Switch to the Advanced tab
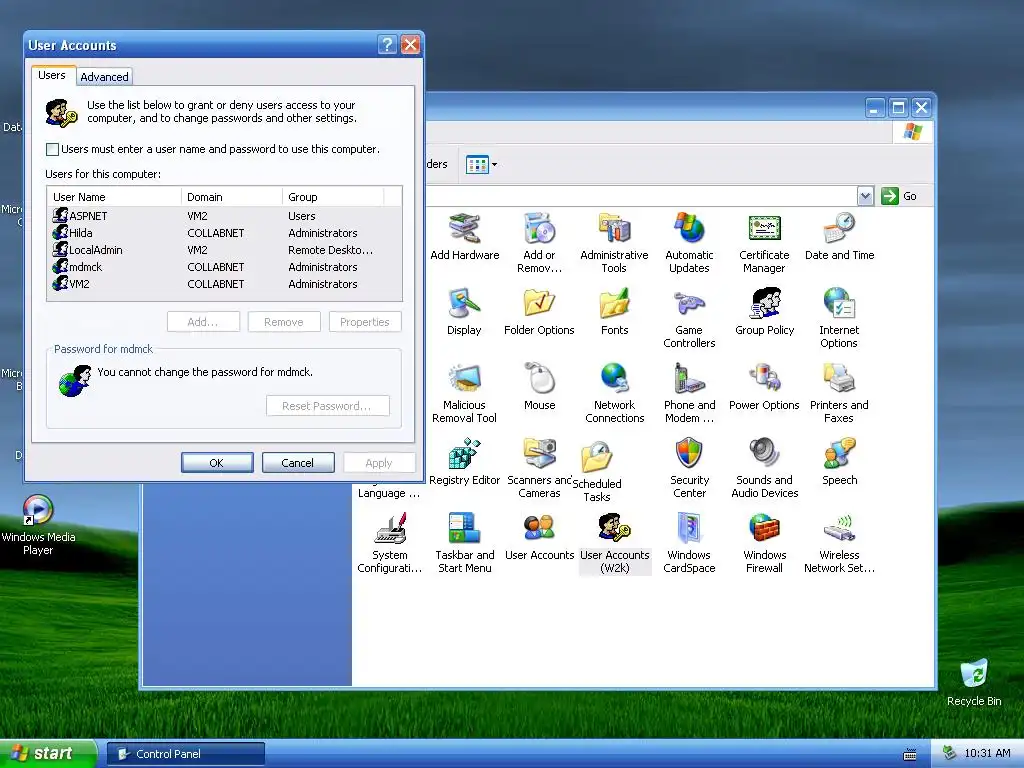1024x768 pixels. pyautogui.click(x=104, y=76)
